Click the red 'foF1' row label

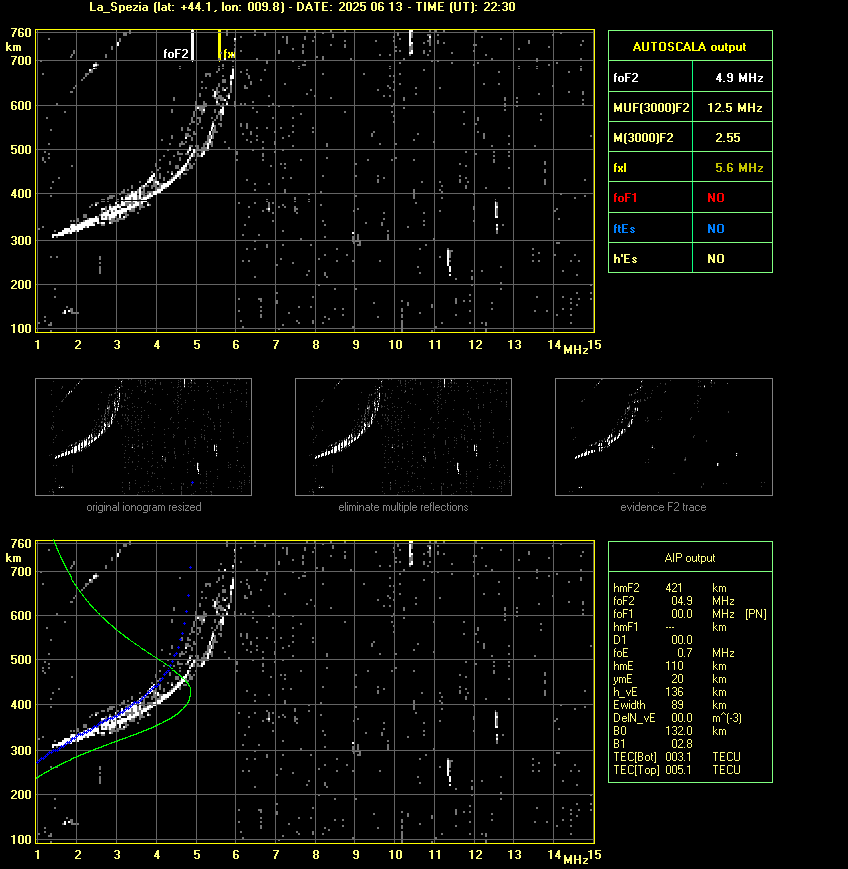click(x=625, y=198)
